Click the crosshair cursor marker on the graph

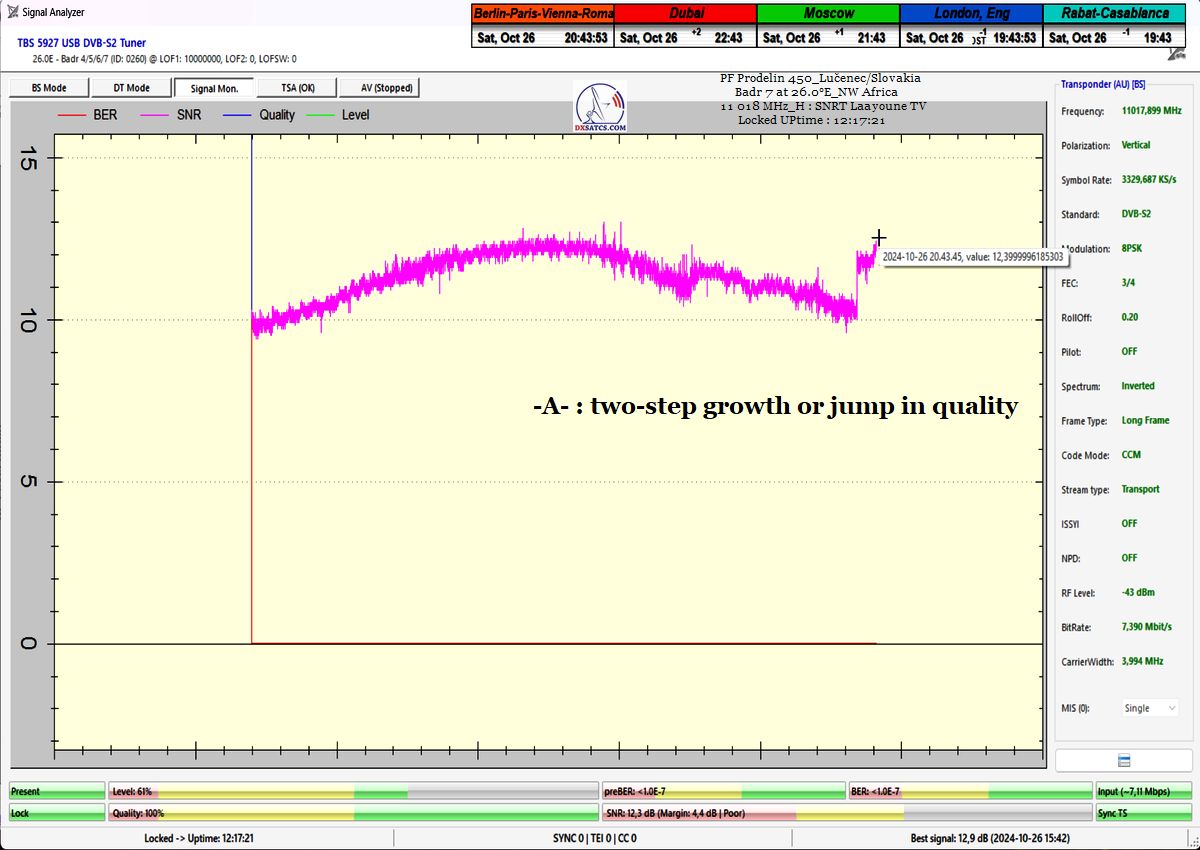[x=878, y=238]
